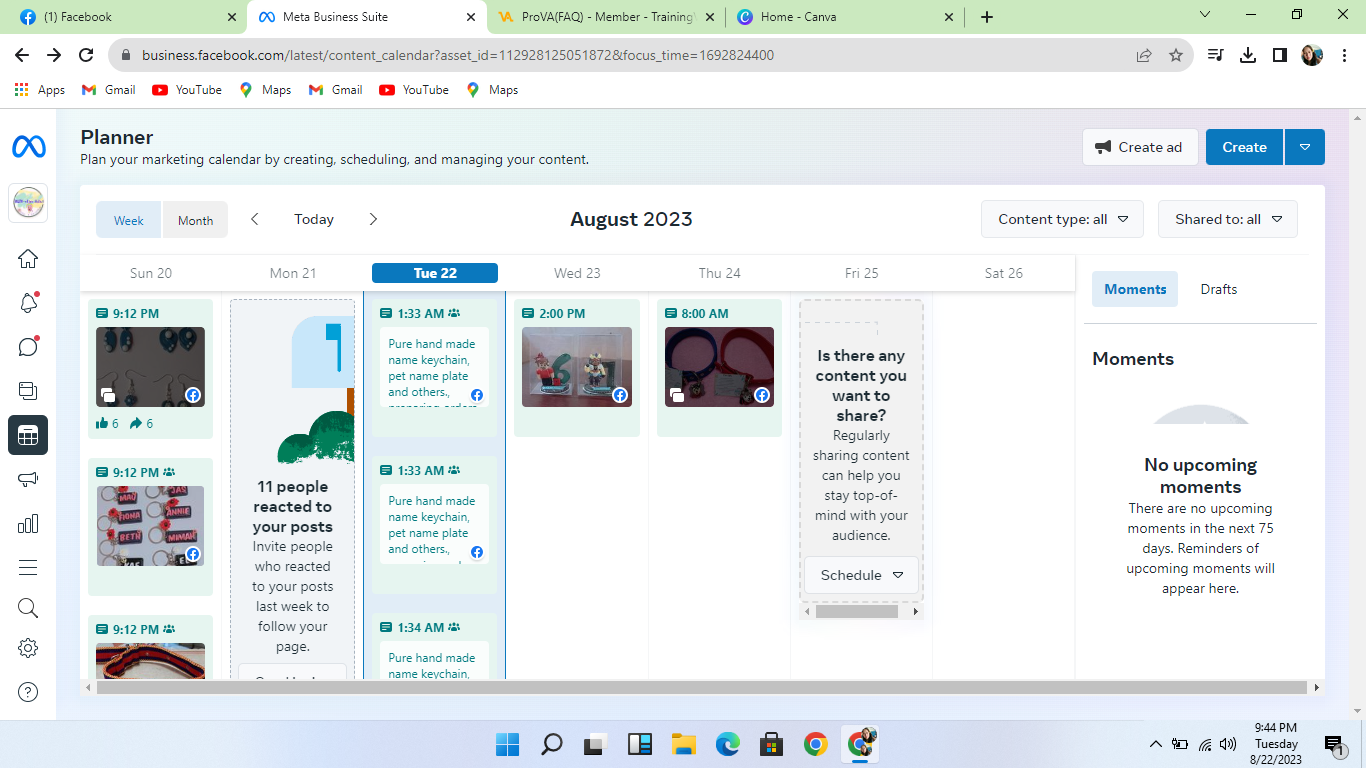Click the planner's bottom horizontal scrollbar
The image size is (1366, 768).
[701, 687]
